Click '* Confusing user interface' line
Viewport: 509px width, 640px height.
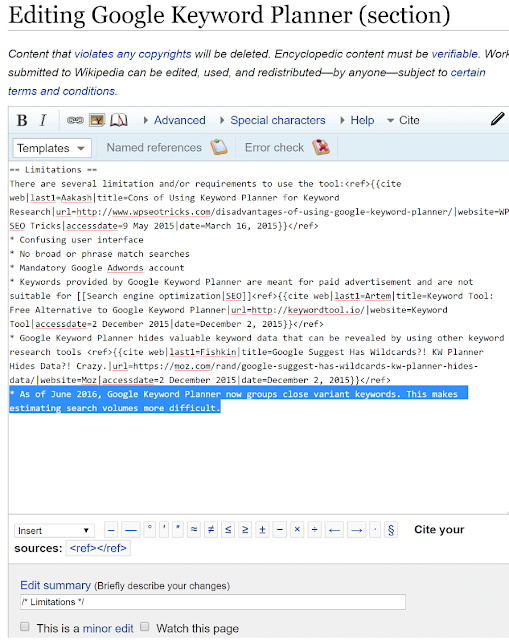(77, 240)
